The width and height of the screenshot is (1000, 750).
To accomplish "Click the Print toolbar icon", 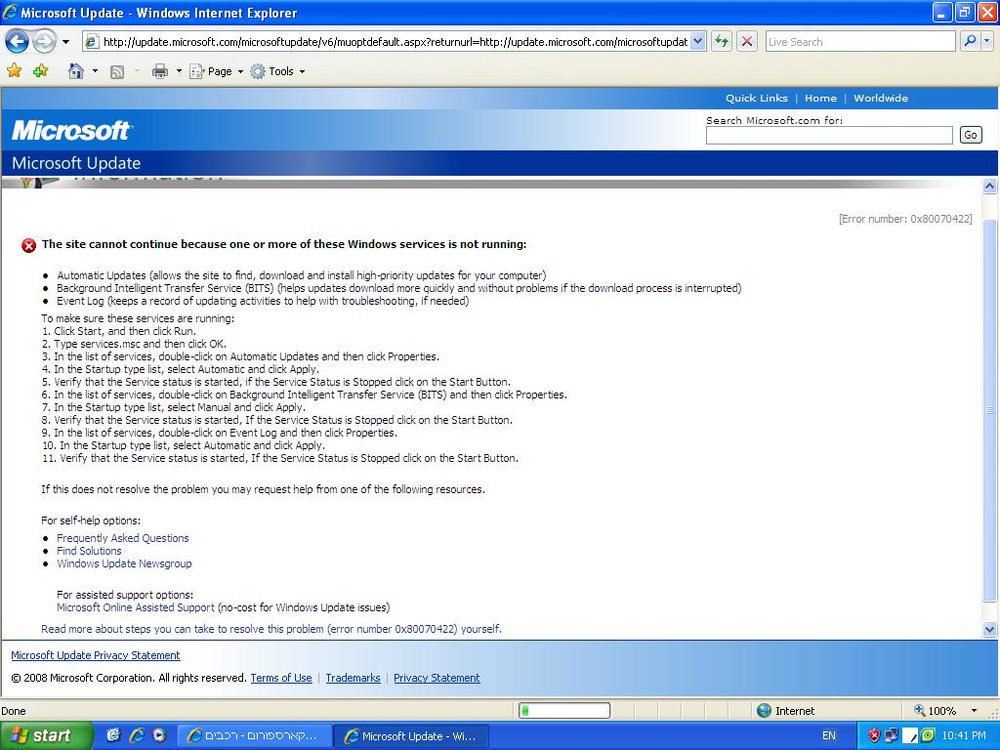I will click(159, 71).
